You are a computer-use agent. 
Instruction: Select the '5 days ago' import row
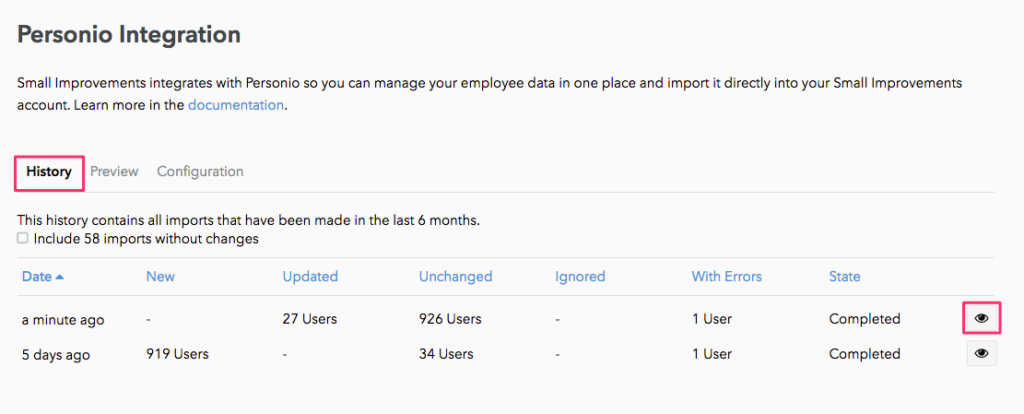(58, 354)
